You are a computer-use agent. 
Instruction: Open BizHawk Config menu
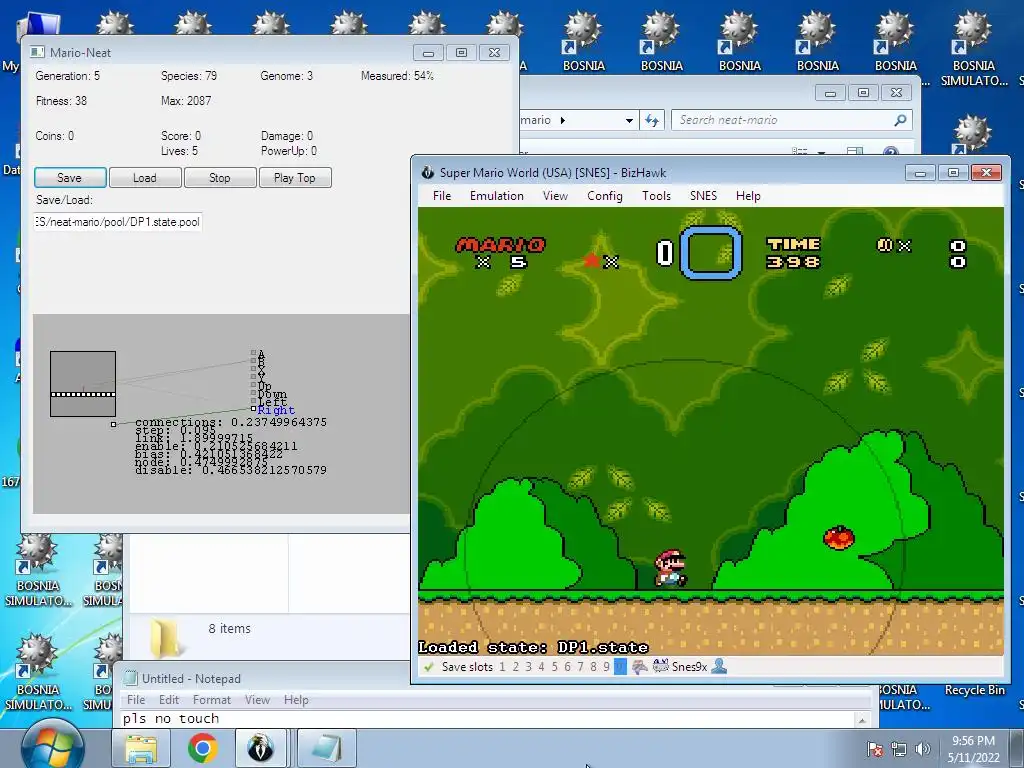[605, 196]
